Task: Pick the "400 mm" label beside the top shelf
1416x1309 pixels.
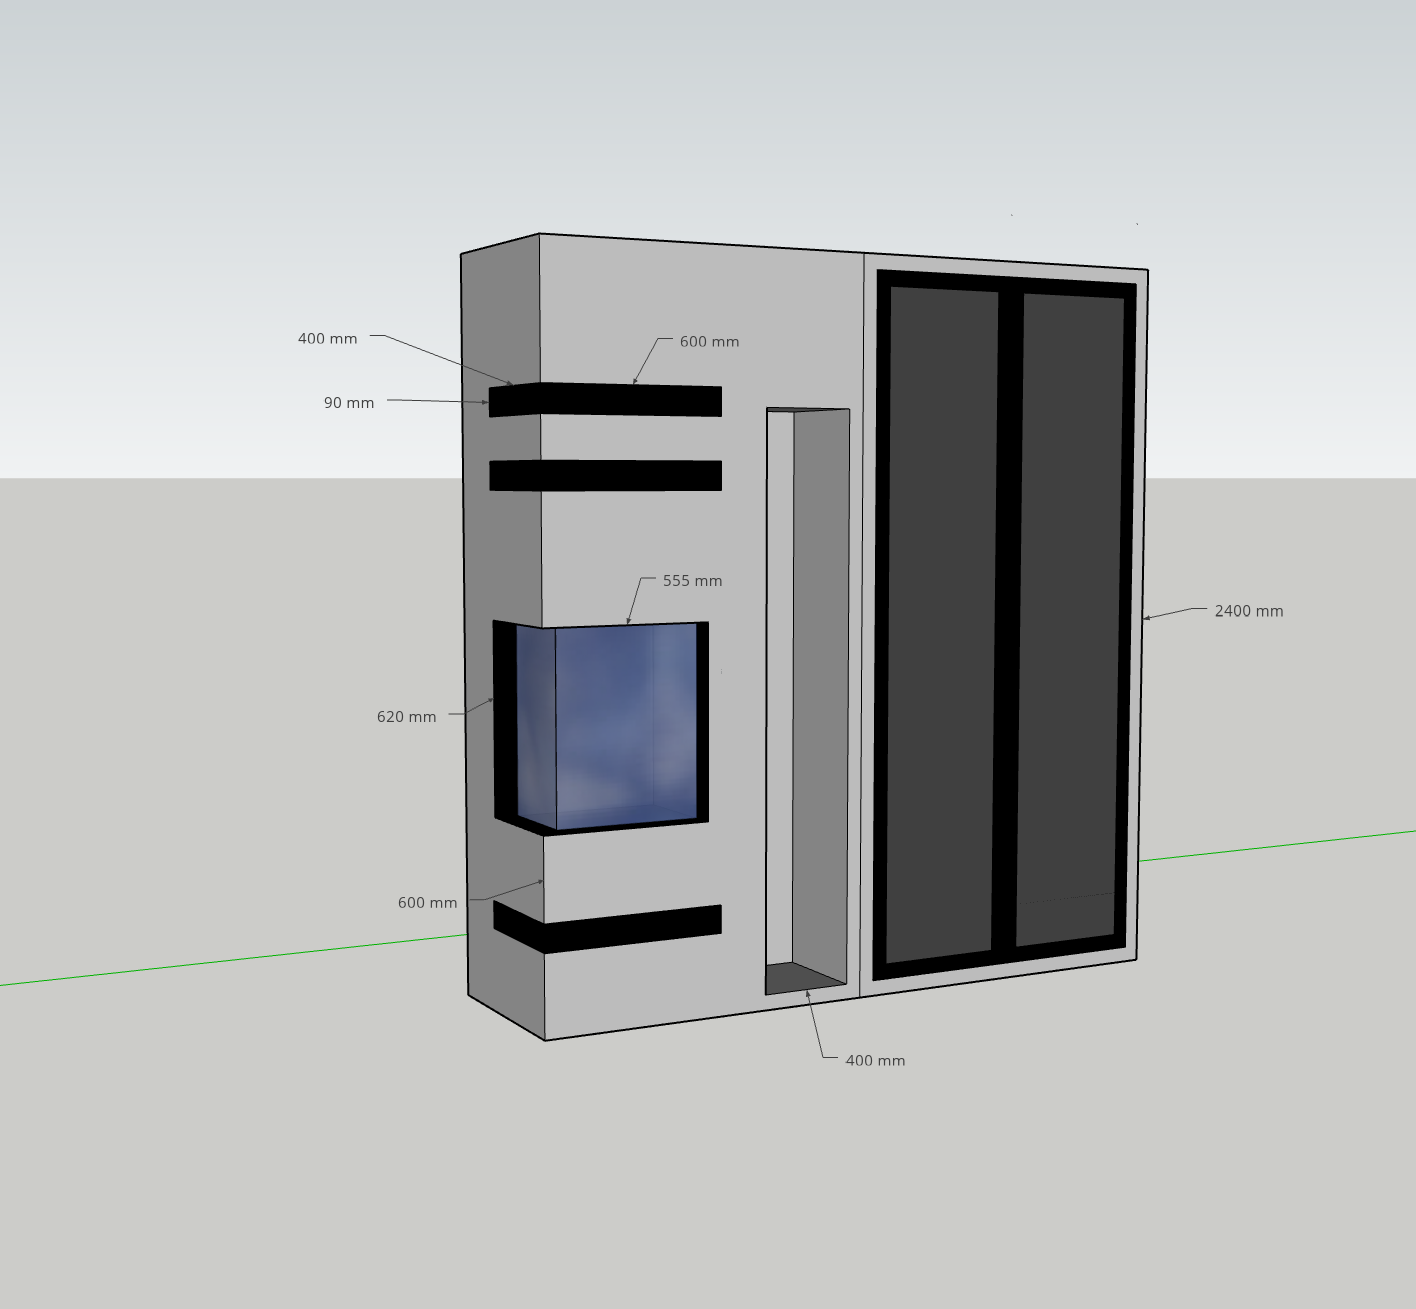Action: point(327,339)
